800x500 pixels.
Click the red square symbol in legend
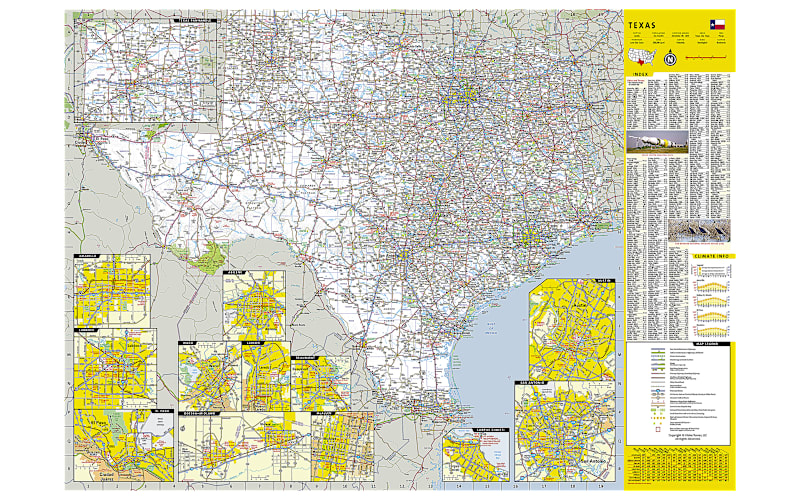pos(658,429)
